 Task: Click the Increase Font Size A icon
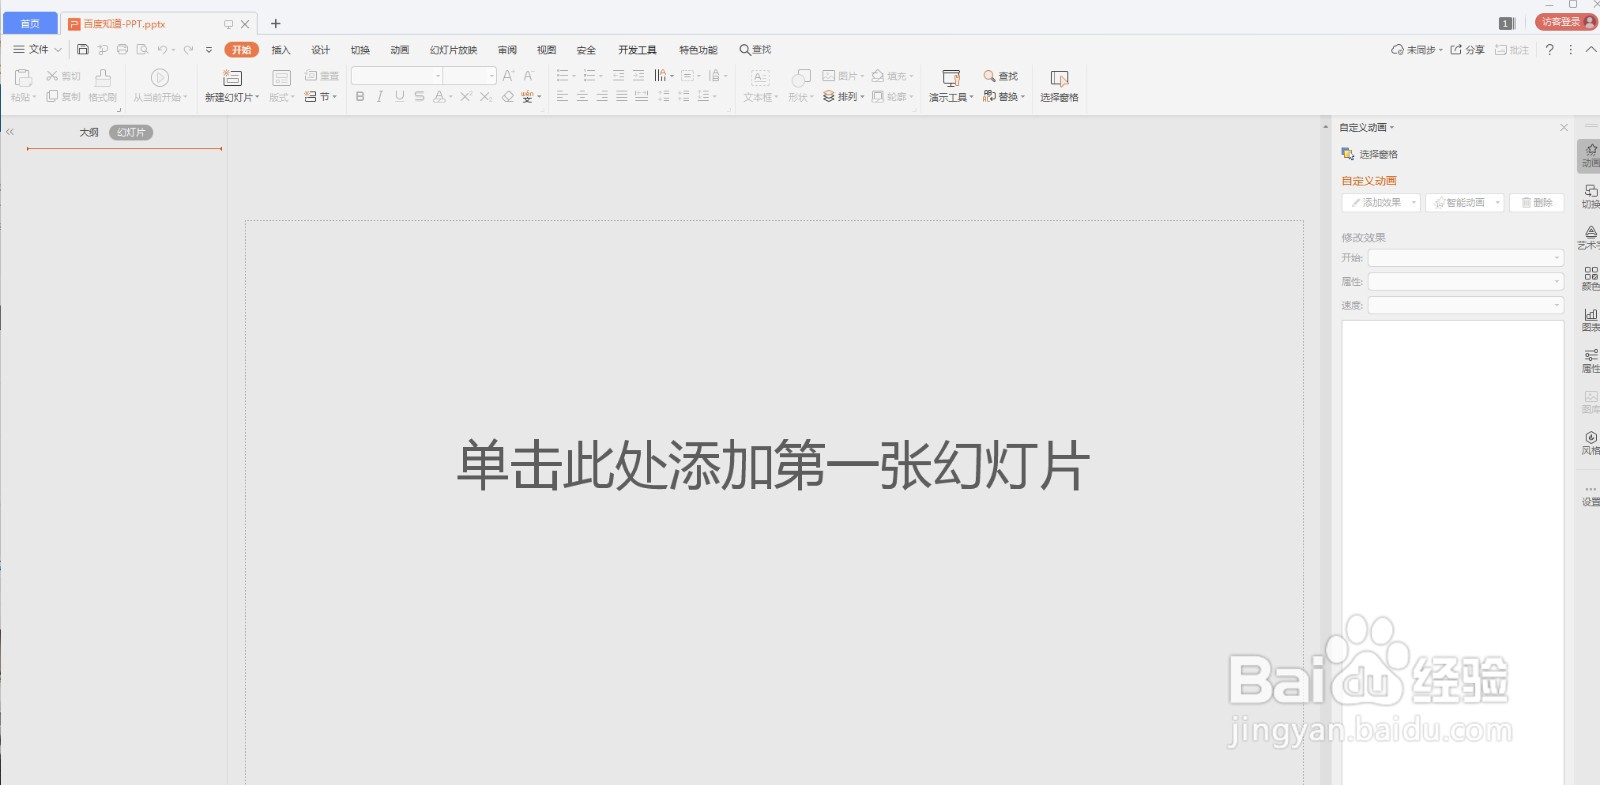tap(508, 76)
